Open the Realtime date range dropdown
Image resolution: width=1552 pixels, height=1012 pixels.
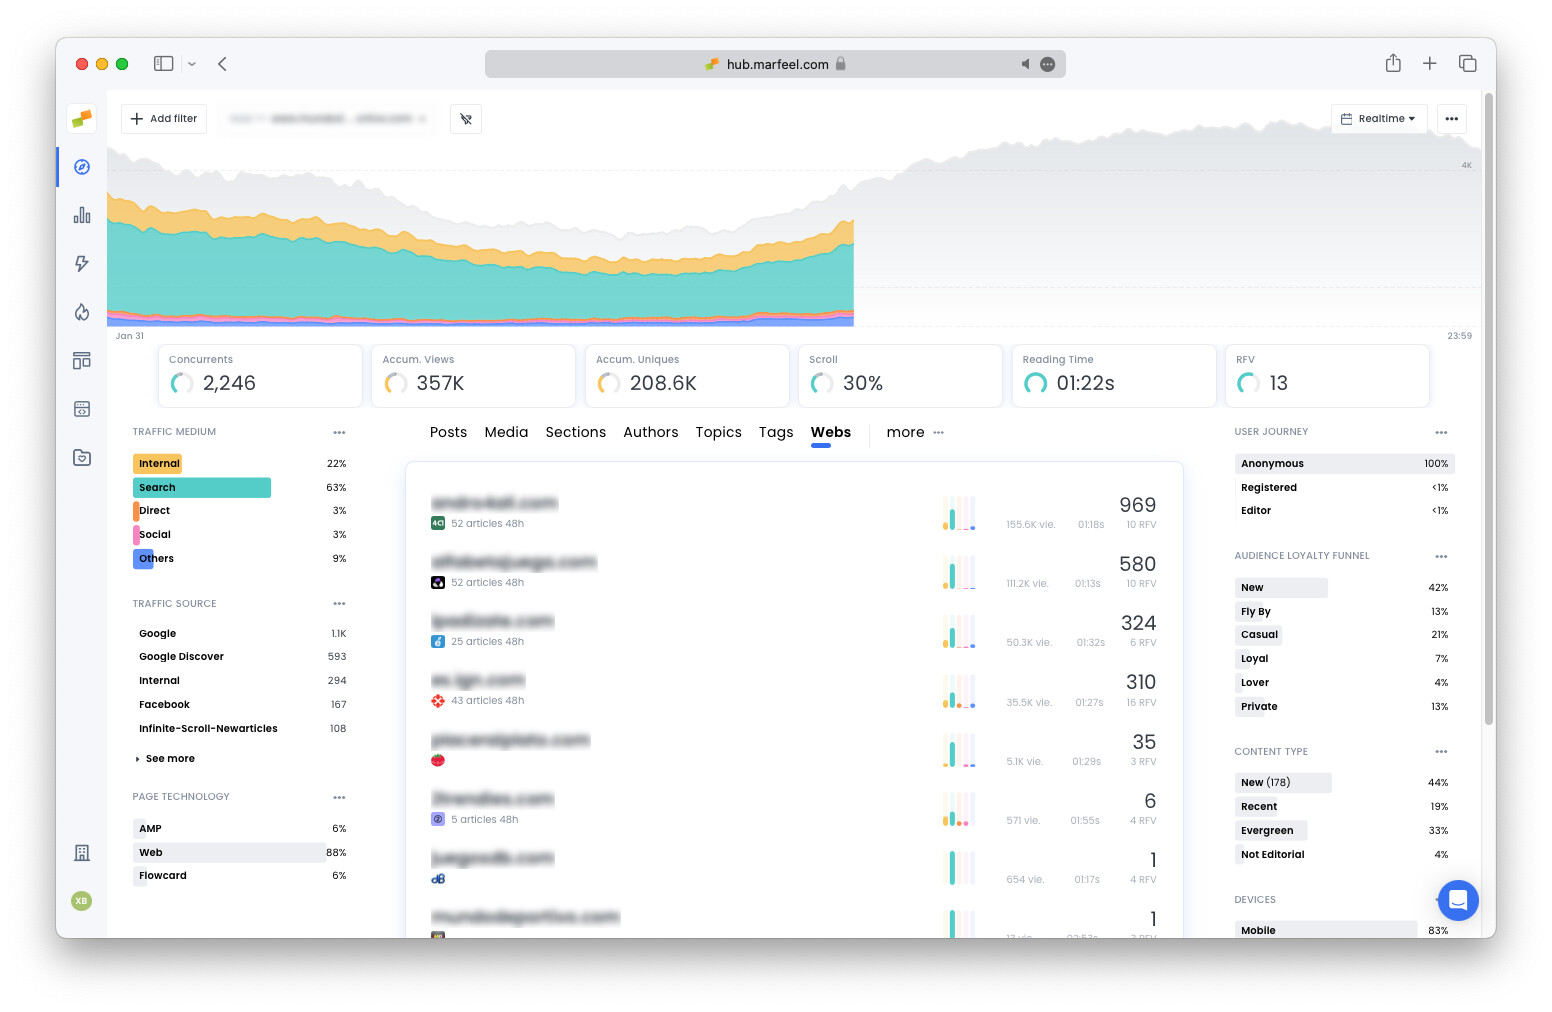pyautogui.click(x=1378, y=119)
